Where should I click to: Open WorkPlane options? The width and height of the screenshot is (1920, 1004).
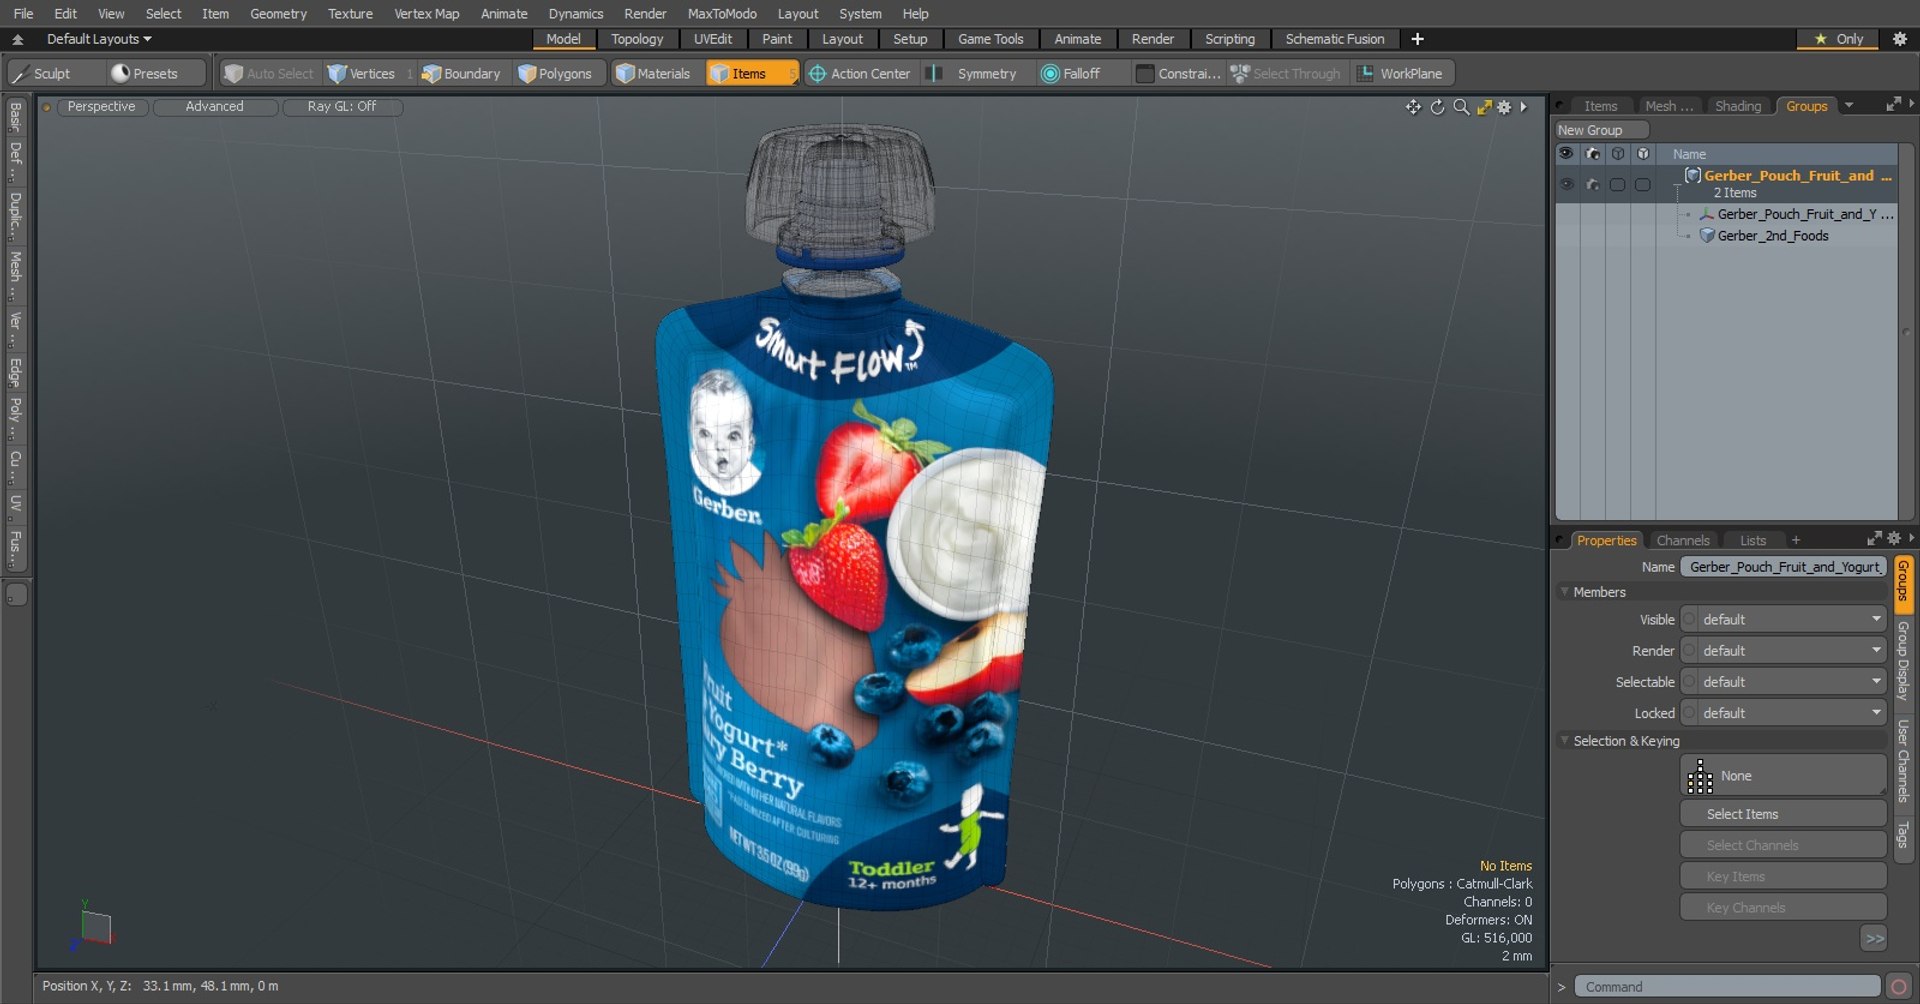(x=1402, y=73)
